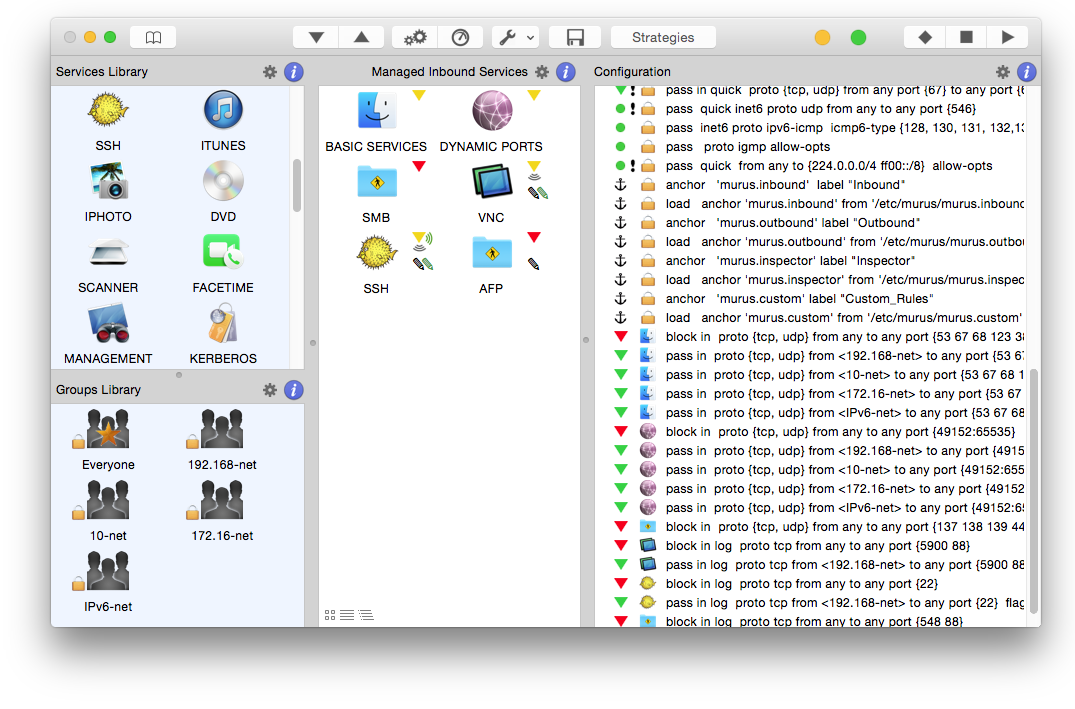Click the Strategies button
This screenshot has height=709, width=1075.
(663, 37)
